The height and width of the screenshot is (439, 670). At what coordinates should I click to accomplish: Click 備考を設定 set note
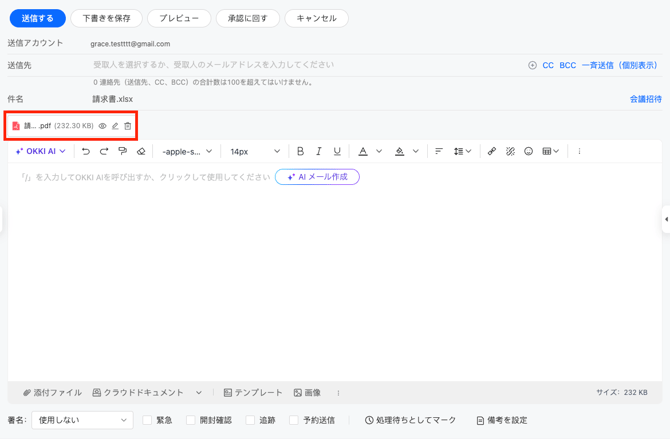(x=502, y=420)
